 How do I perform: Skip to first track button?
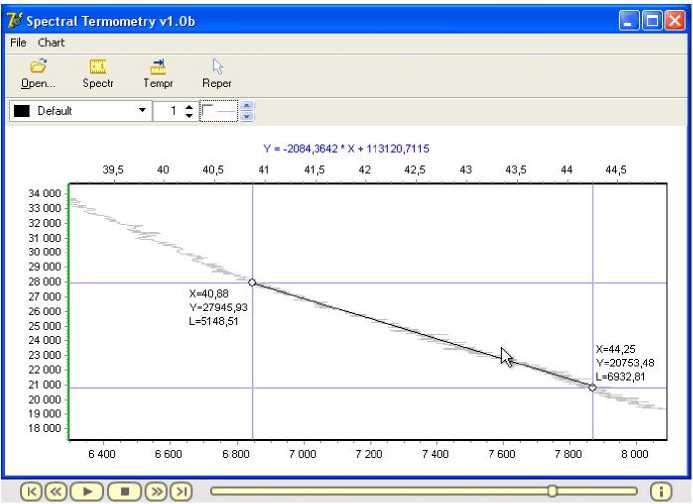[x=32, y=491]
